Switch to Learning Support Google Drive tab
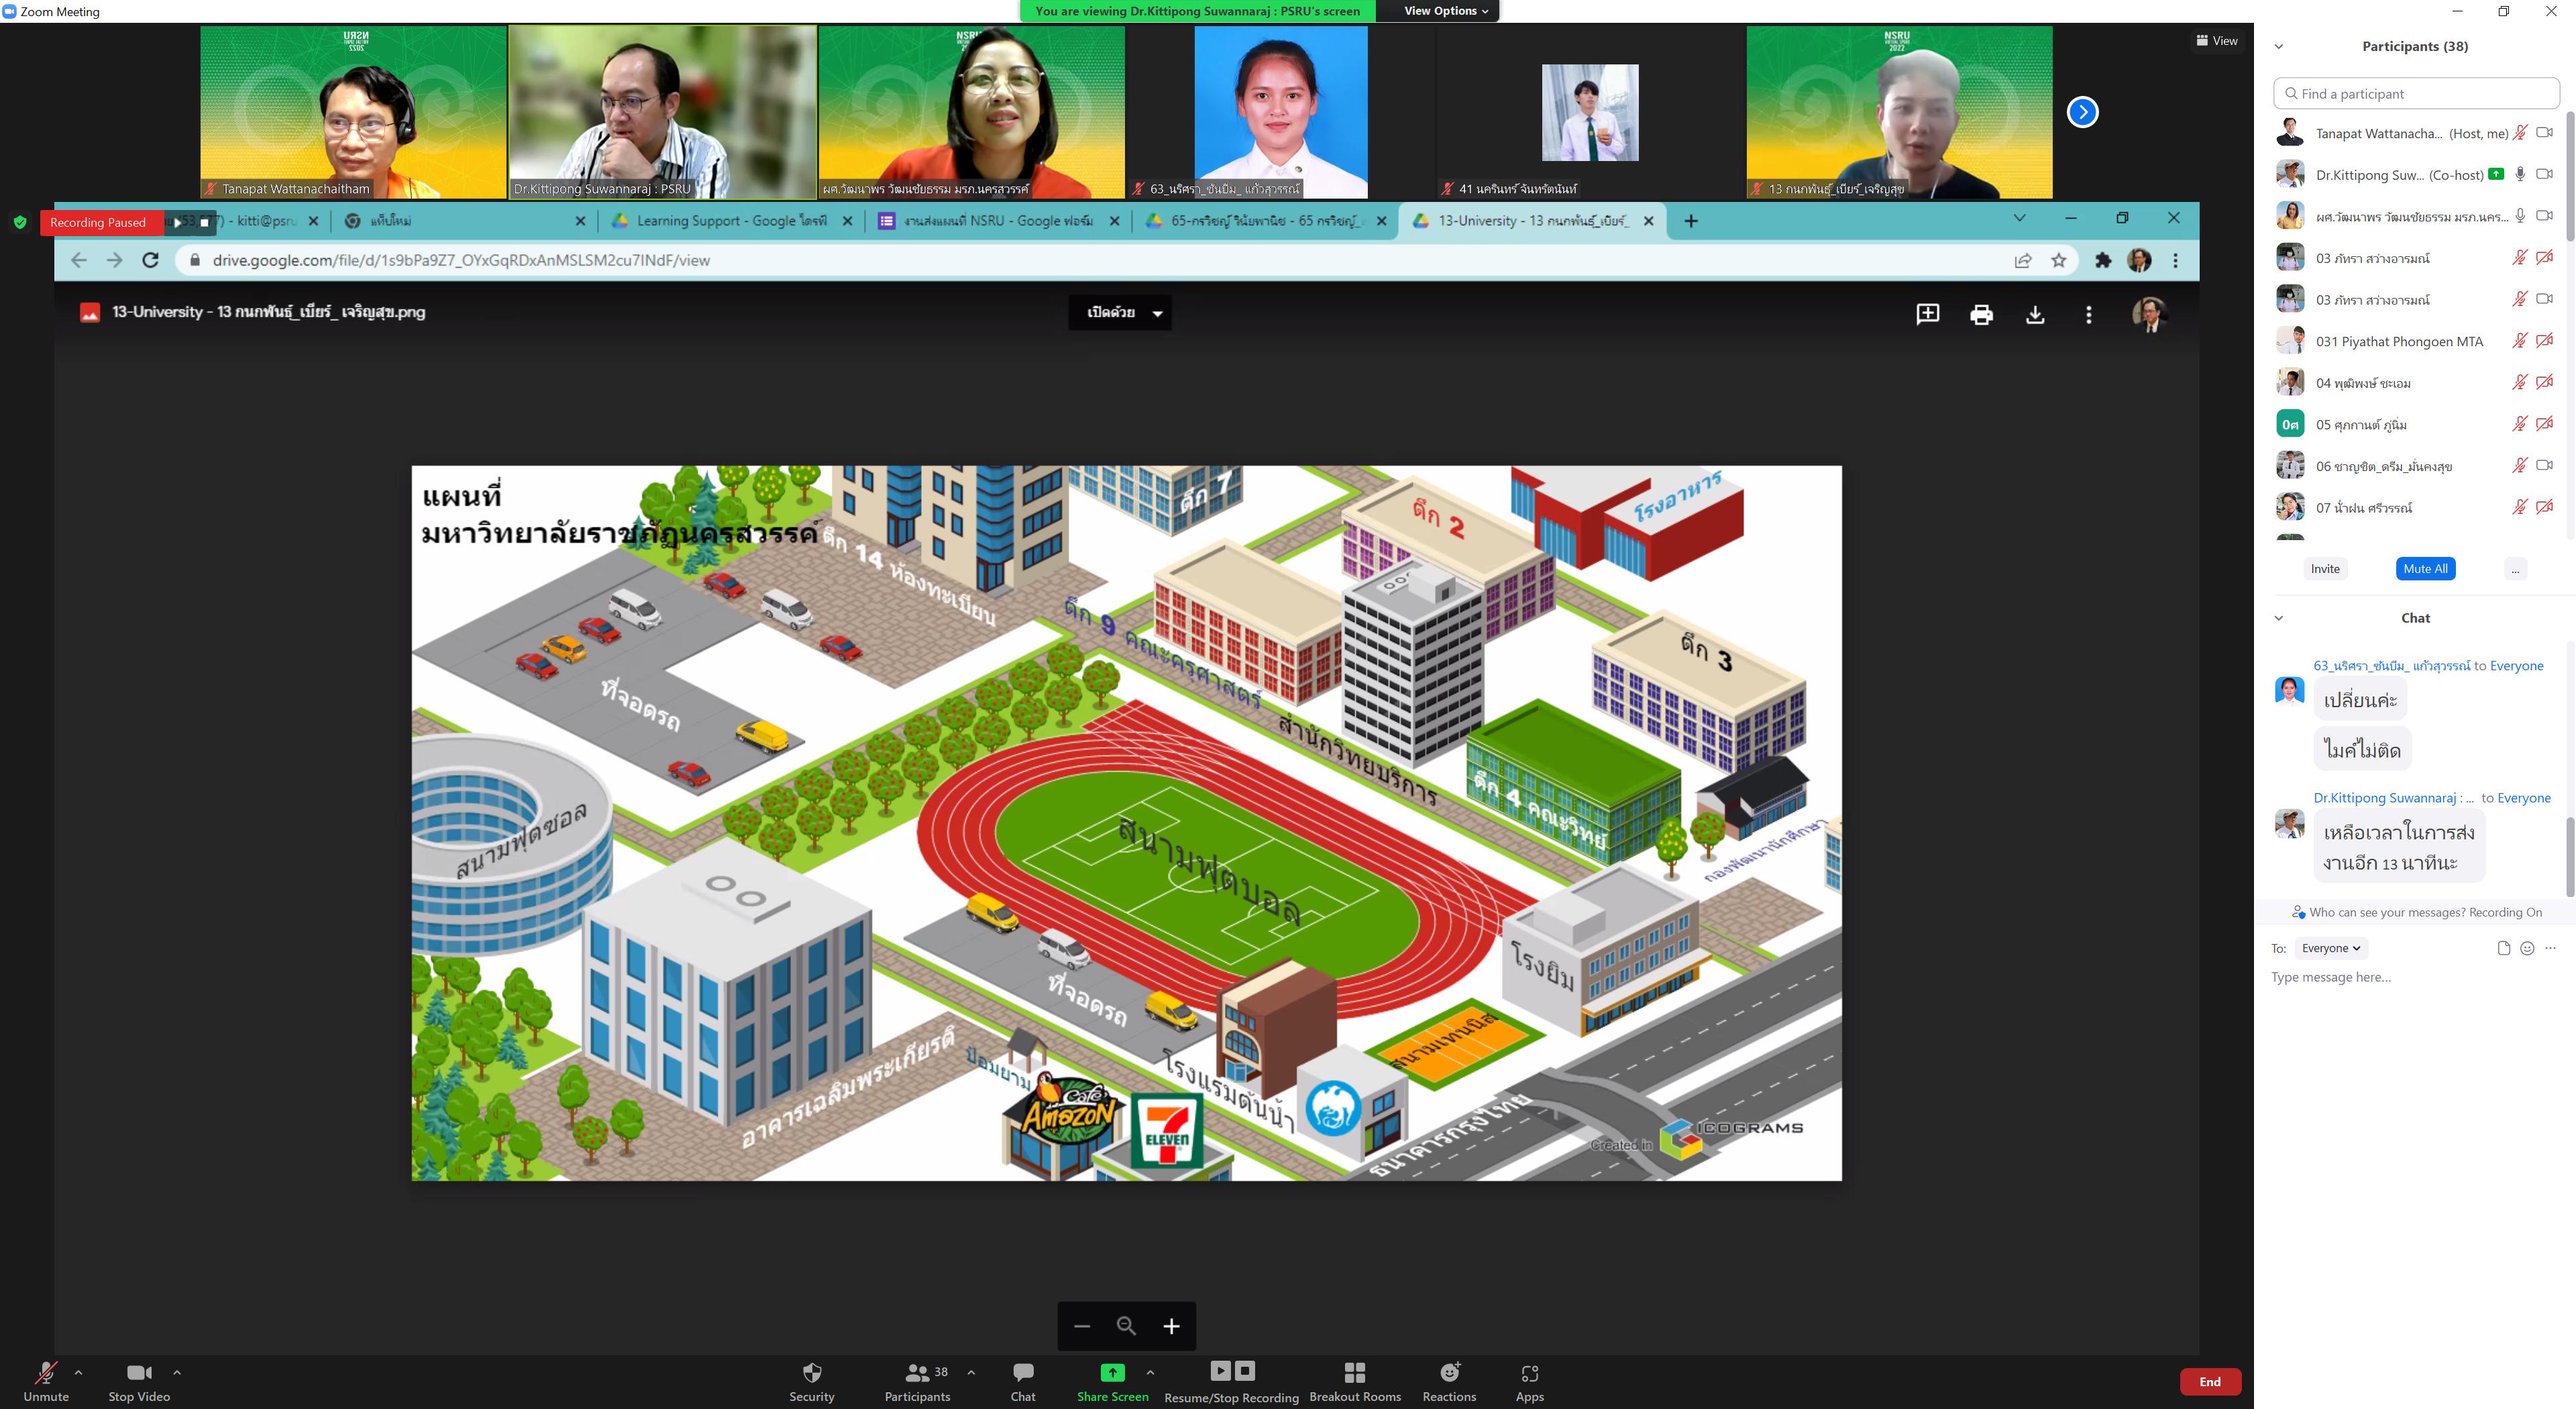Screen dimensions: 2576x1409 coord(732,221)
